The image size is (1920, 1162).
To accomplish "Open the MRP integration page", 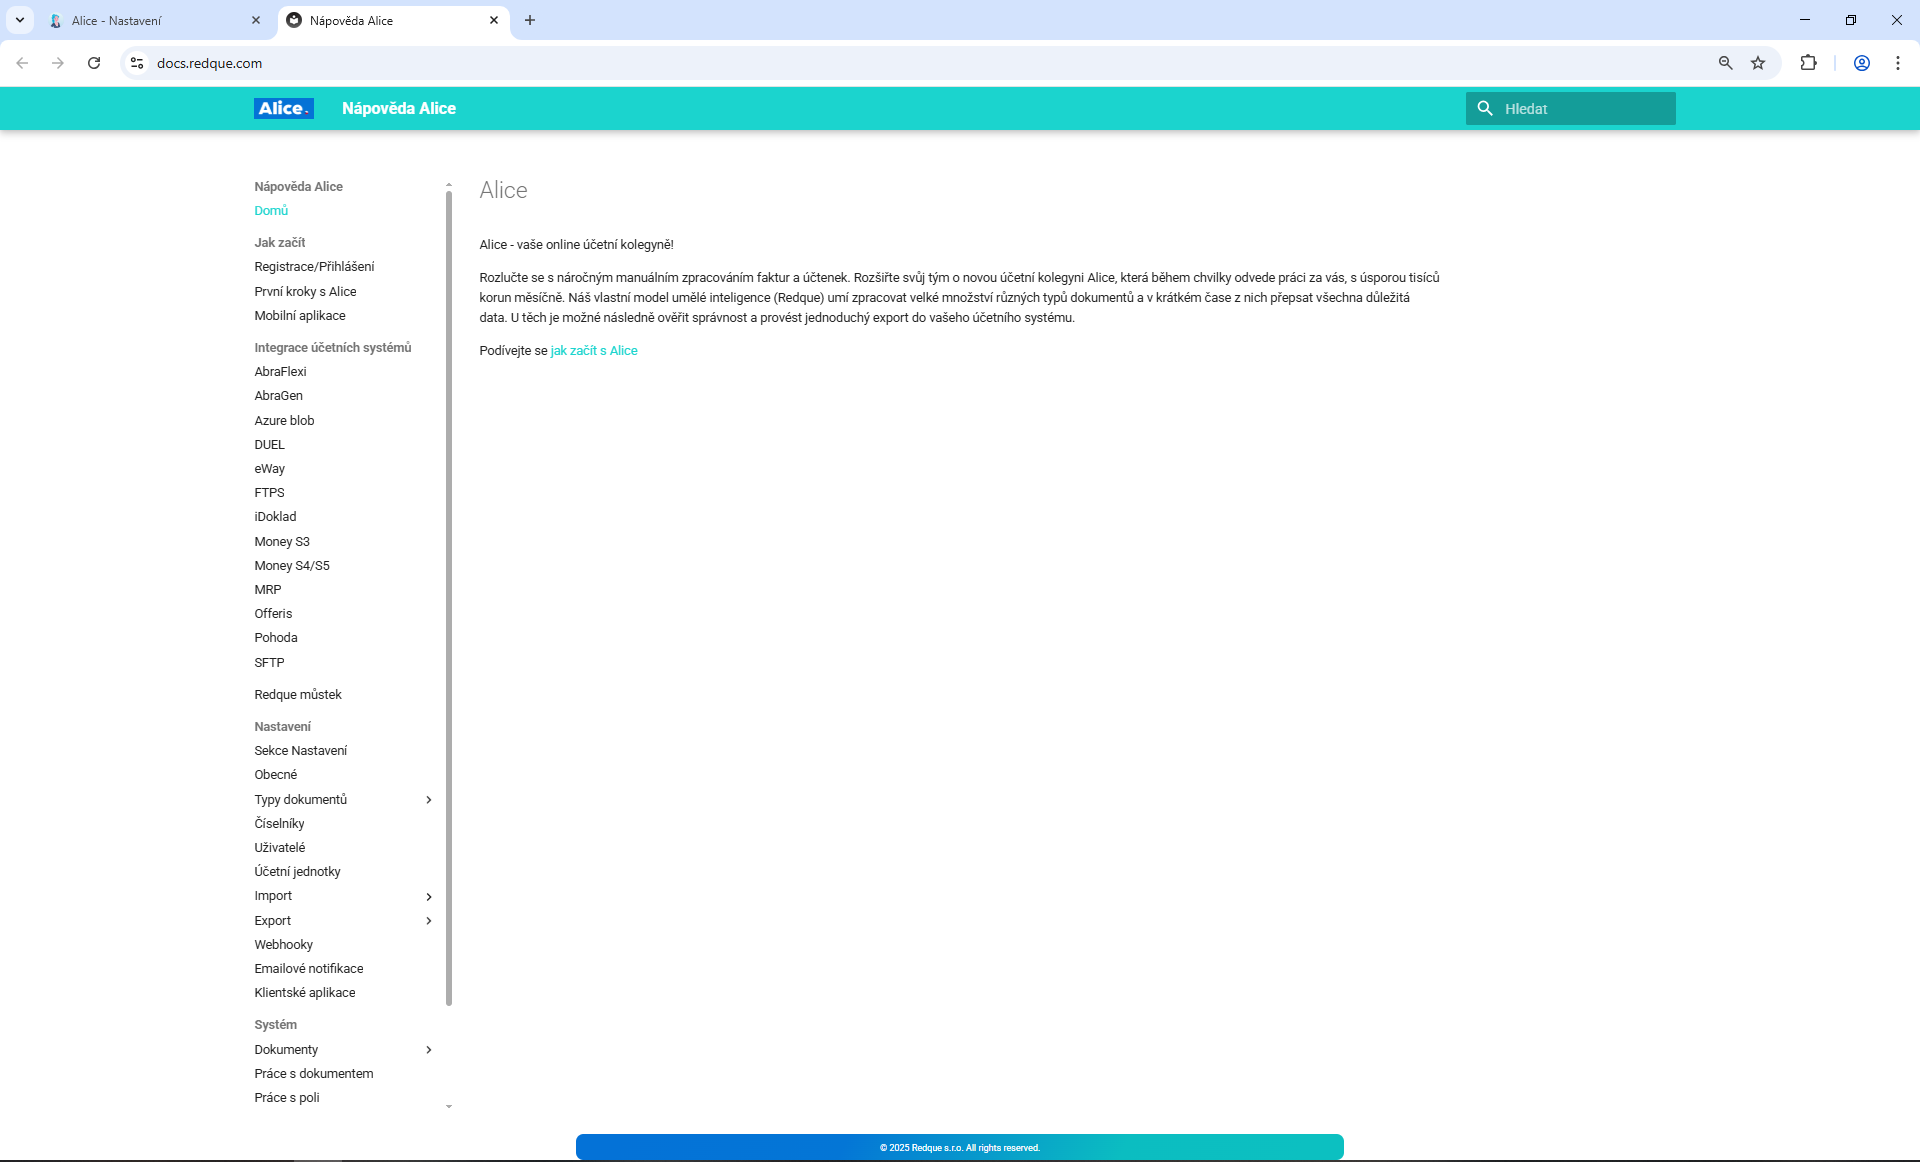I will (x=268, y=590).
